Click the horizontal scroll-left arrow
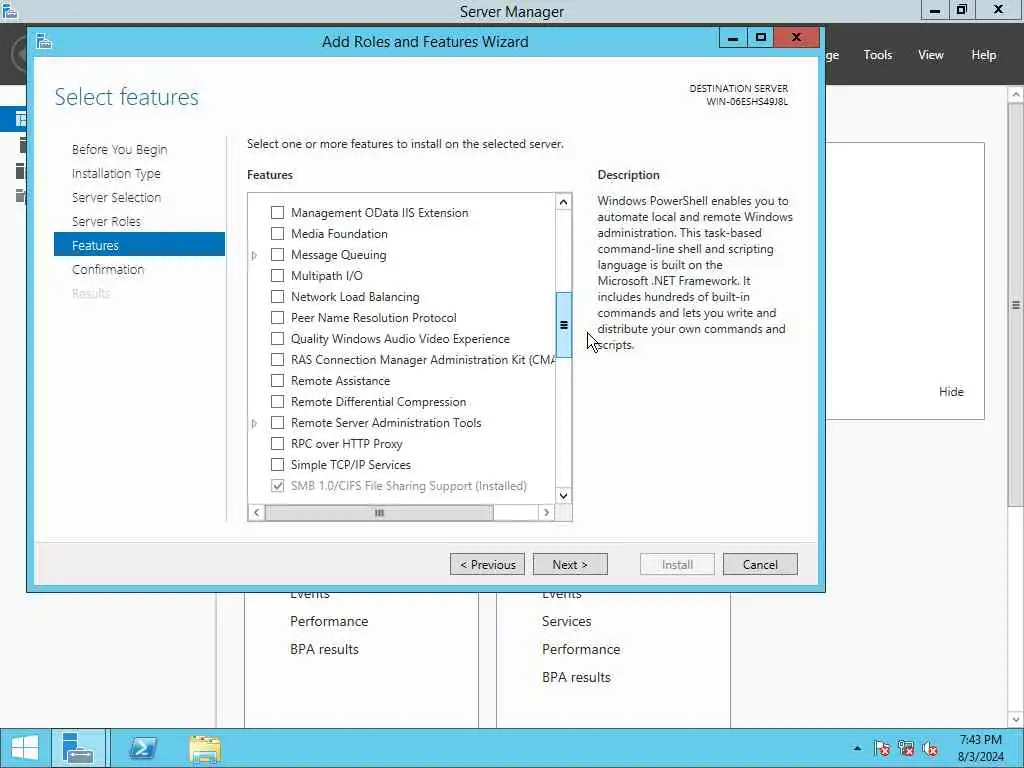The height and width of the screenshot is (768, 1024). pos(257,513)
